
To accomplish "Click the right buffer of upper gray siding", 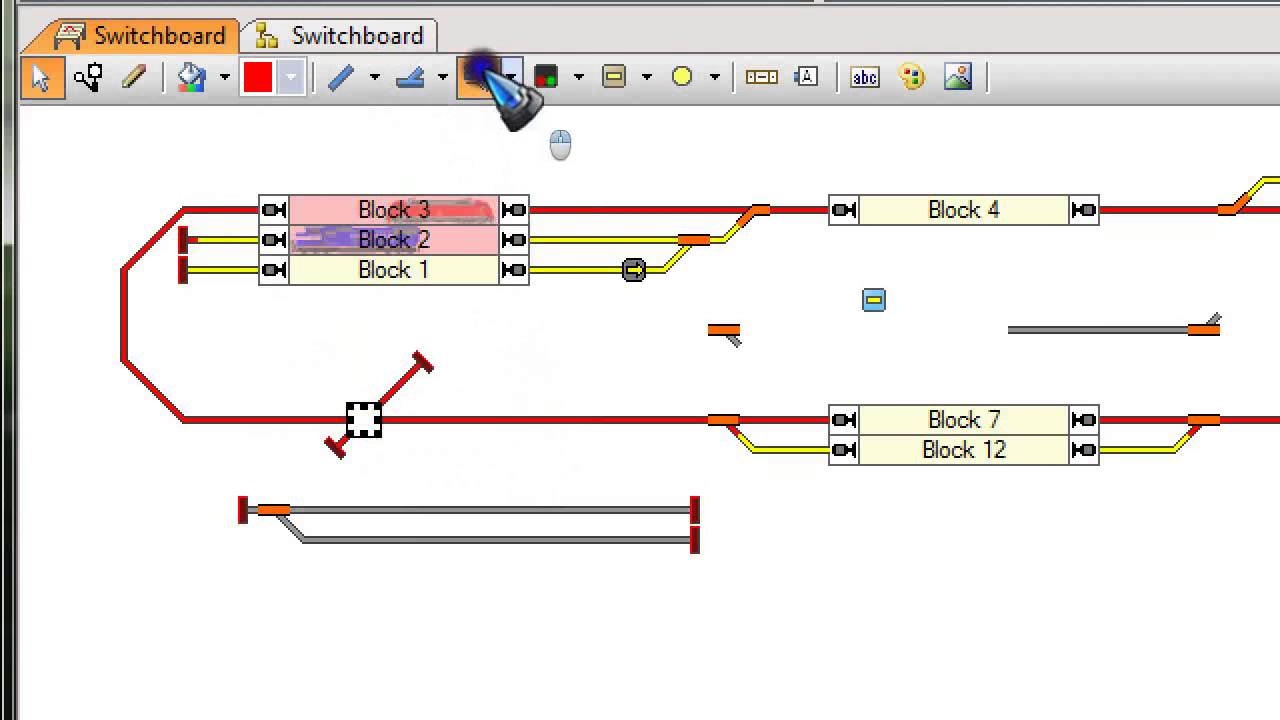I will 695,510.
